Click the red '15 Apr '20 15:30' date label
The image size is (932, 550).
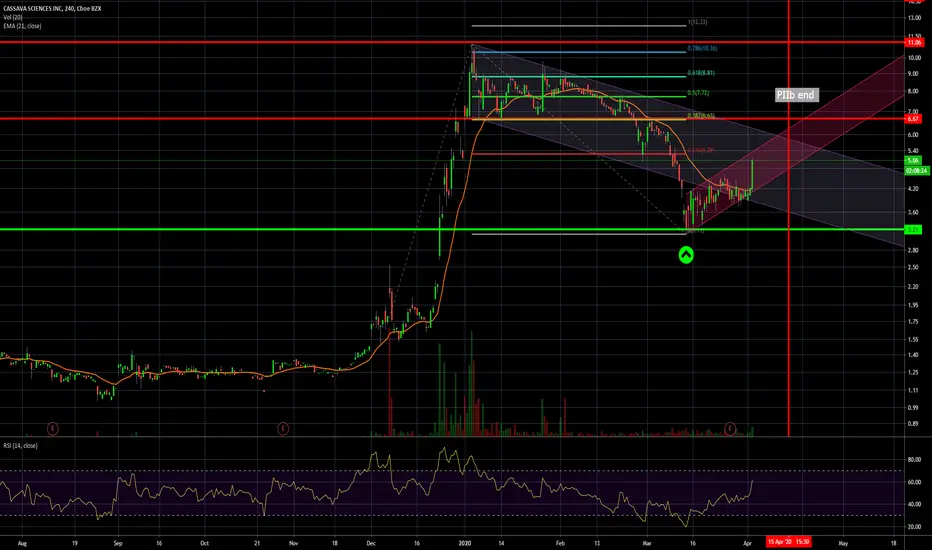click(788, 542)
